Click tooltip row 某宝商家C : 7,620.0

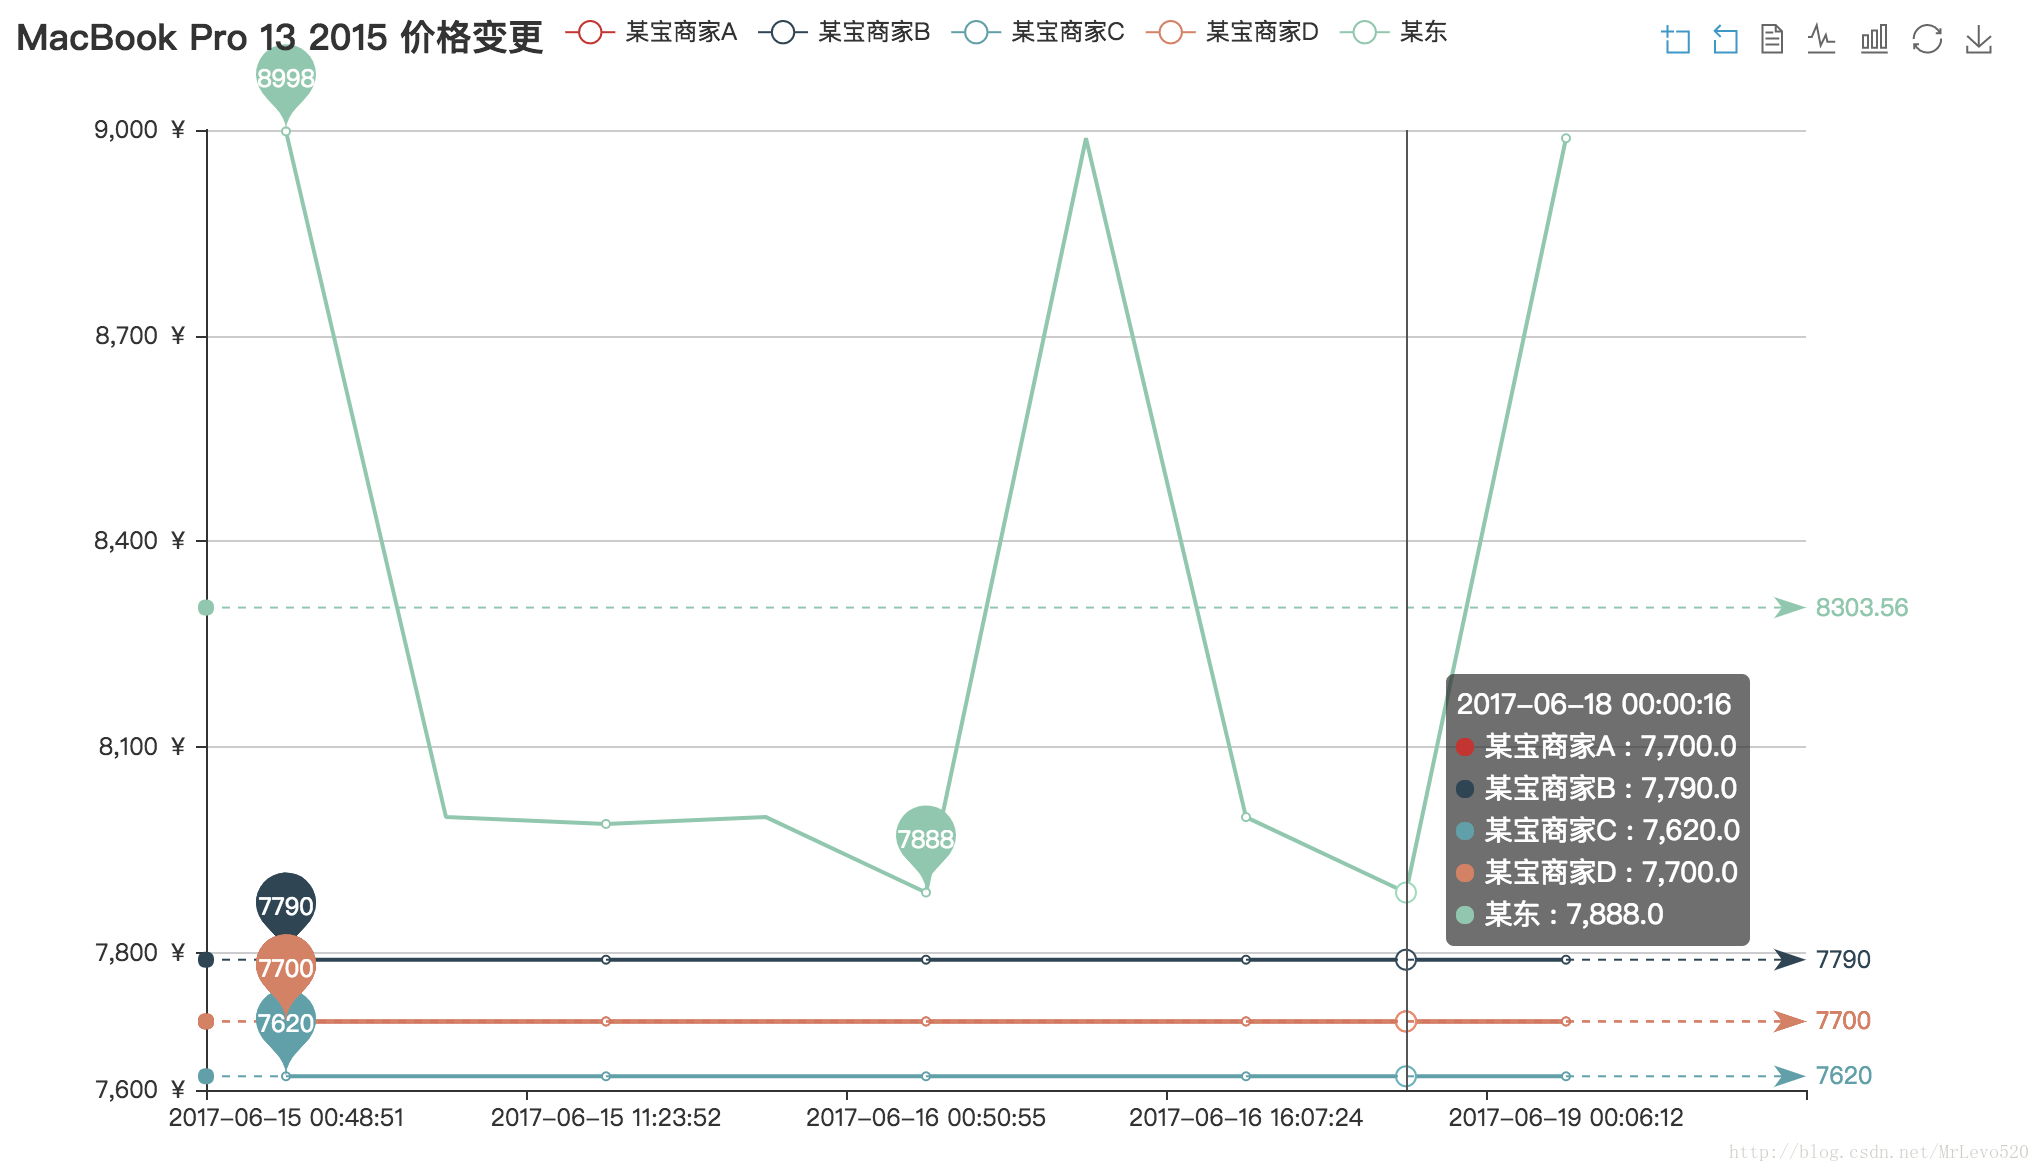point(1598,830)
